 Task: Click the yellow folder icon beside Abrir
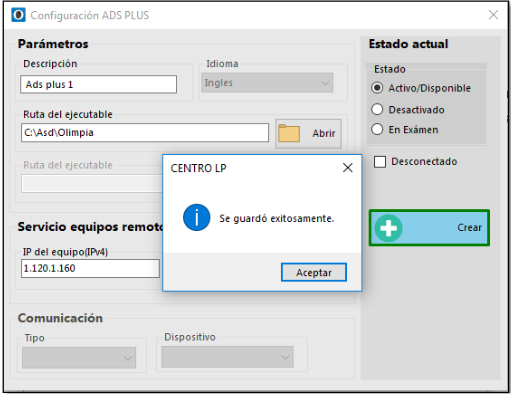(289, 133)
